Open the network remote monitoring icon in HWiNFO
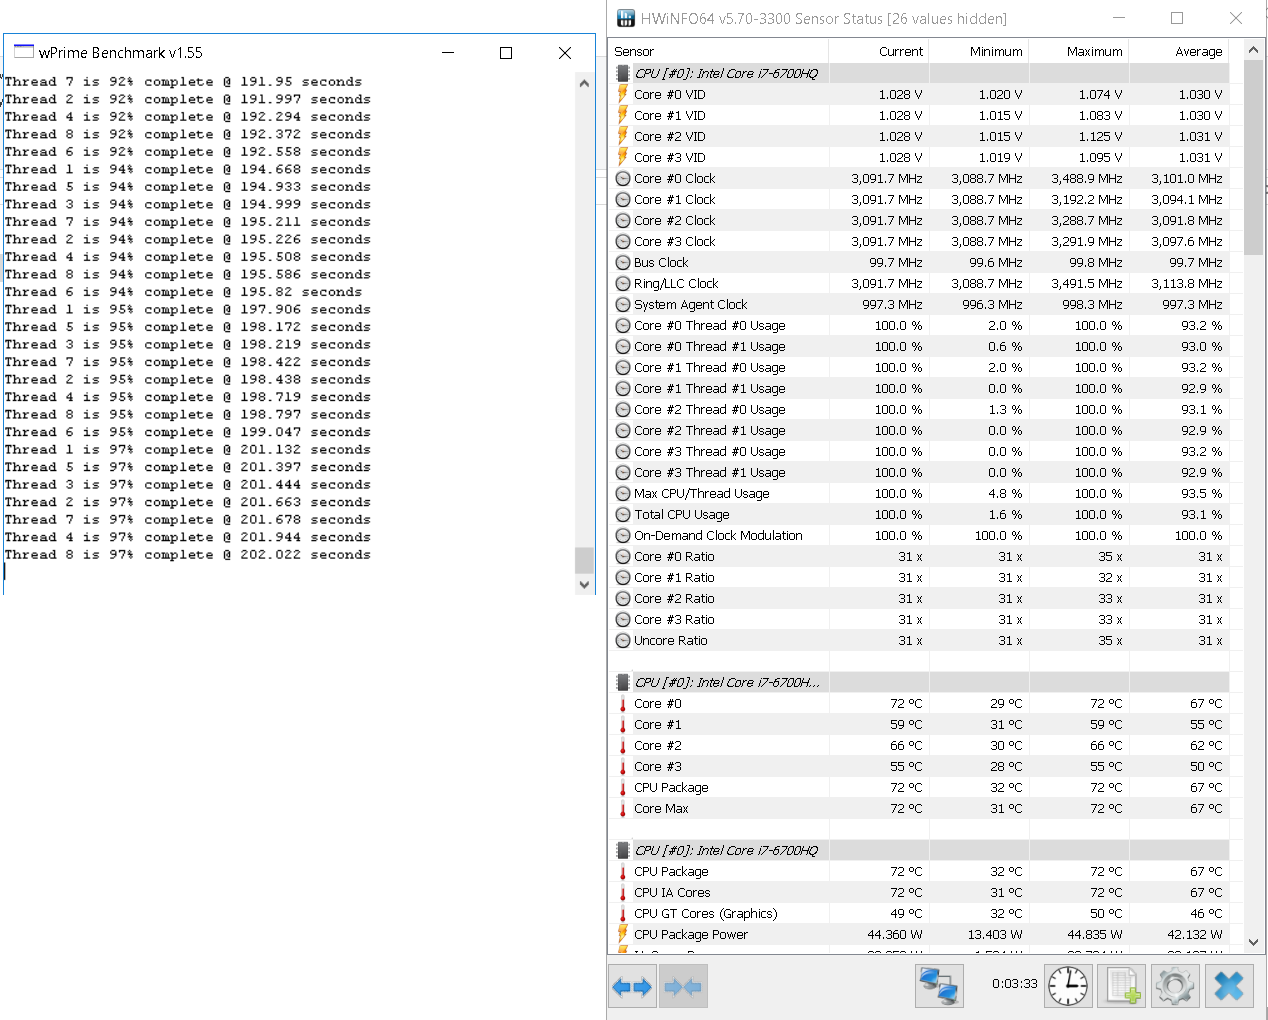Image resolution: width=1268 pixels, height=1020 pixels. coord(939,985)
